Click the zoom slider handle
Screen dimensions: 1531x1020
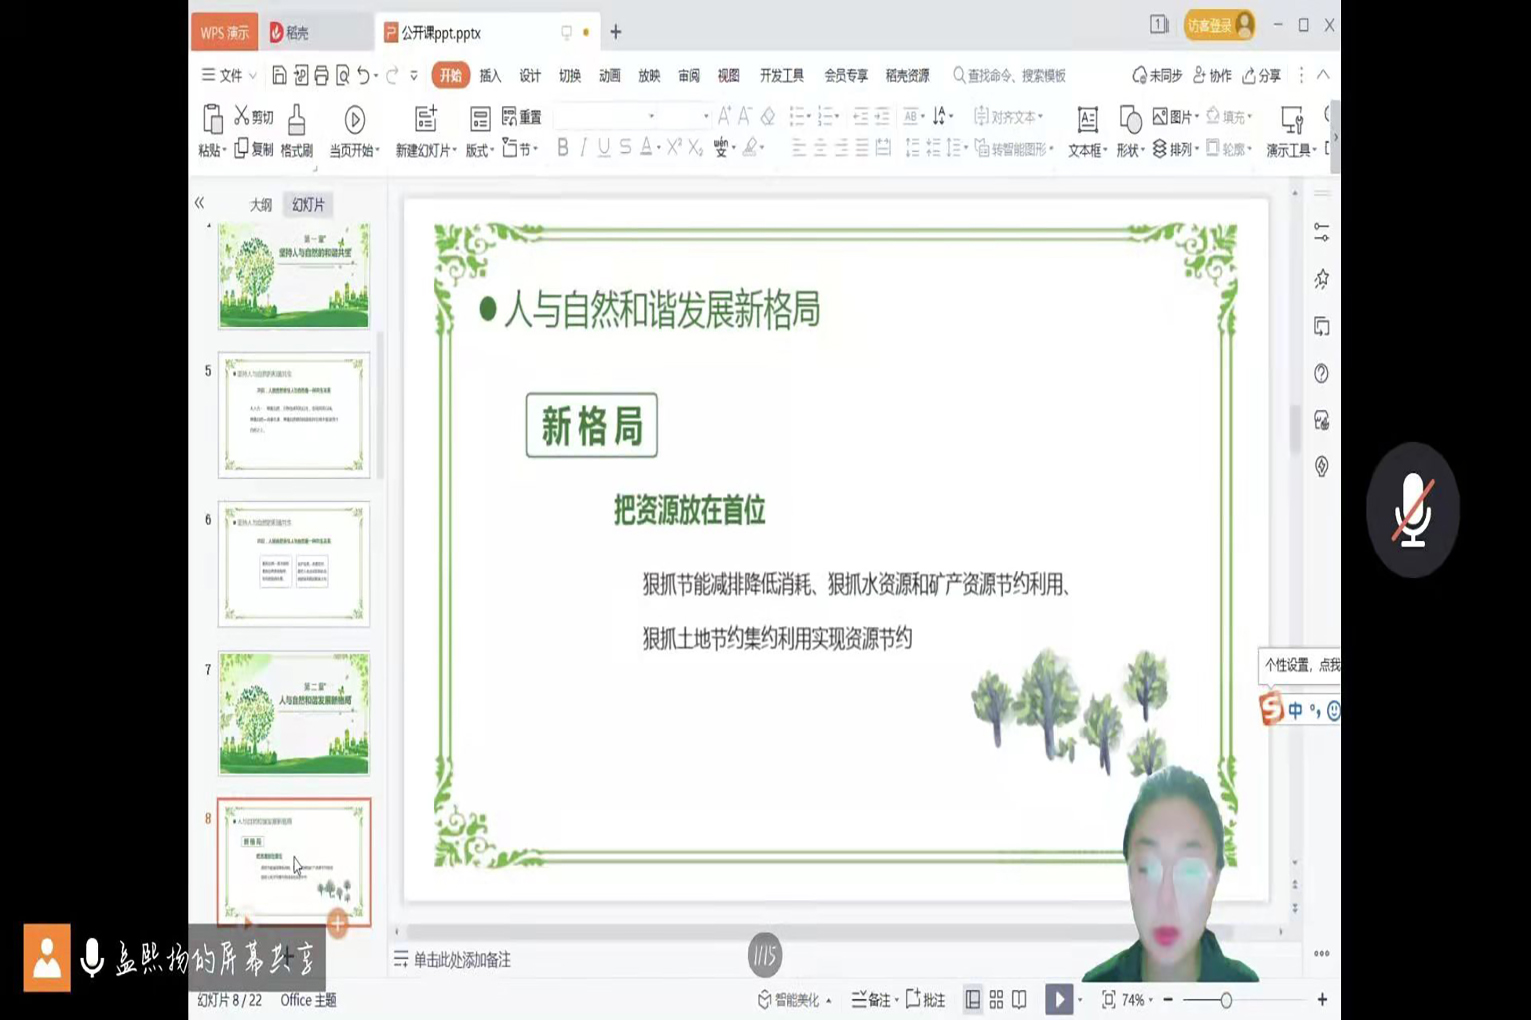(x=1226, y=1000)
